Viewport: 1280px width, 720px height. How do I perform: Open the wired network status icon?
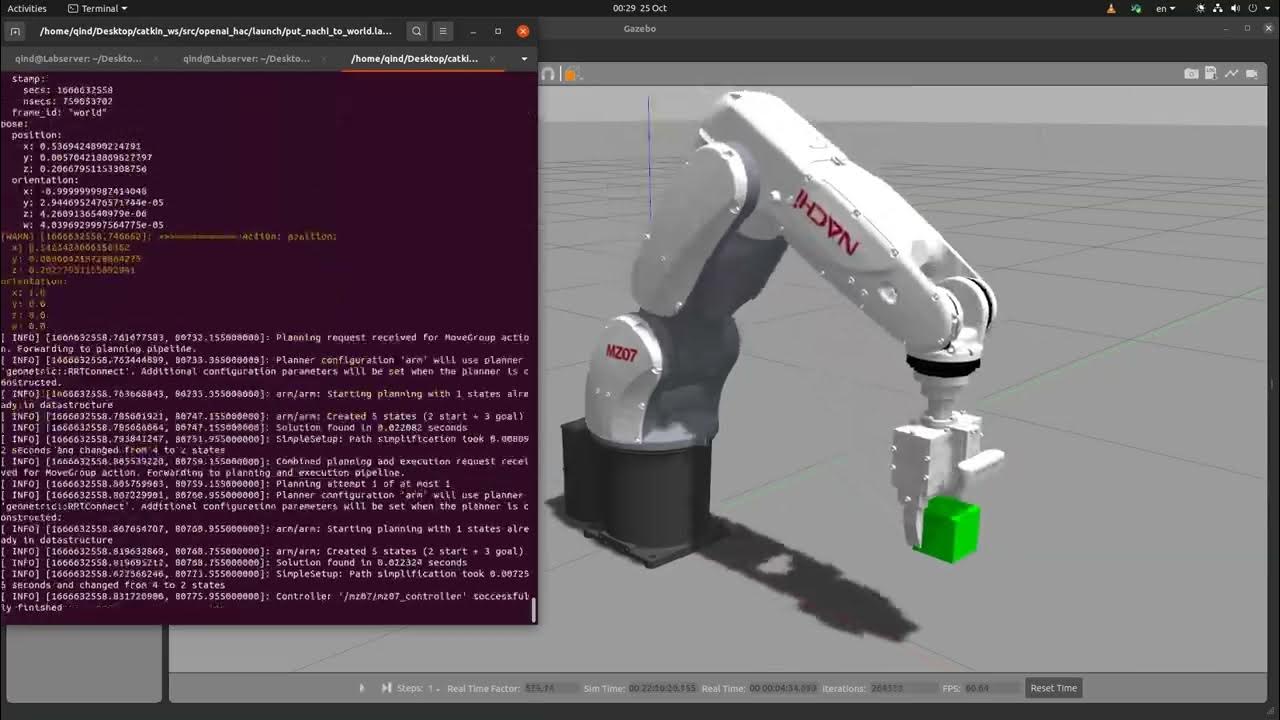pos(1219,8)
